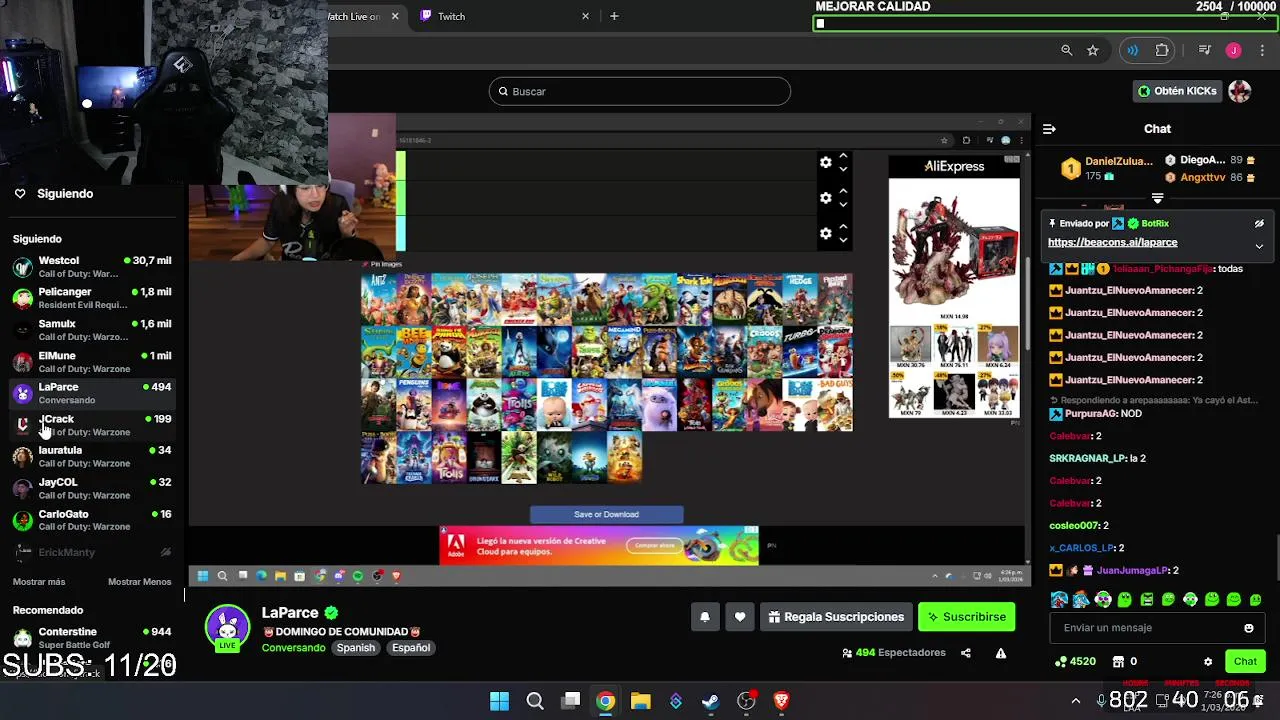The height and width of the screenshot is (720, 1280).
Task: Click Regala Suscripciones button
Action: point(836,617)
